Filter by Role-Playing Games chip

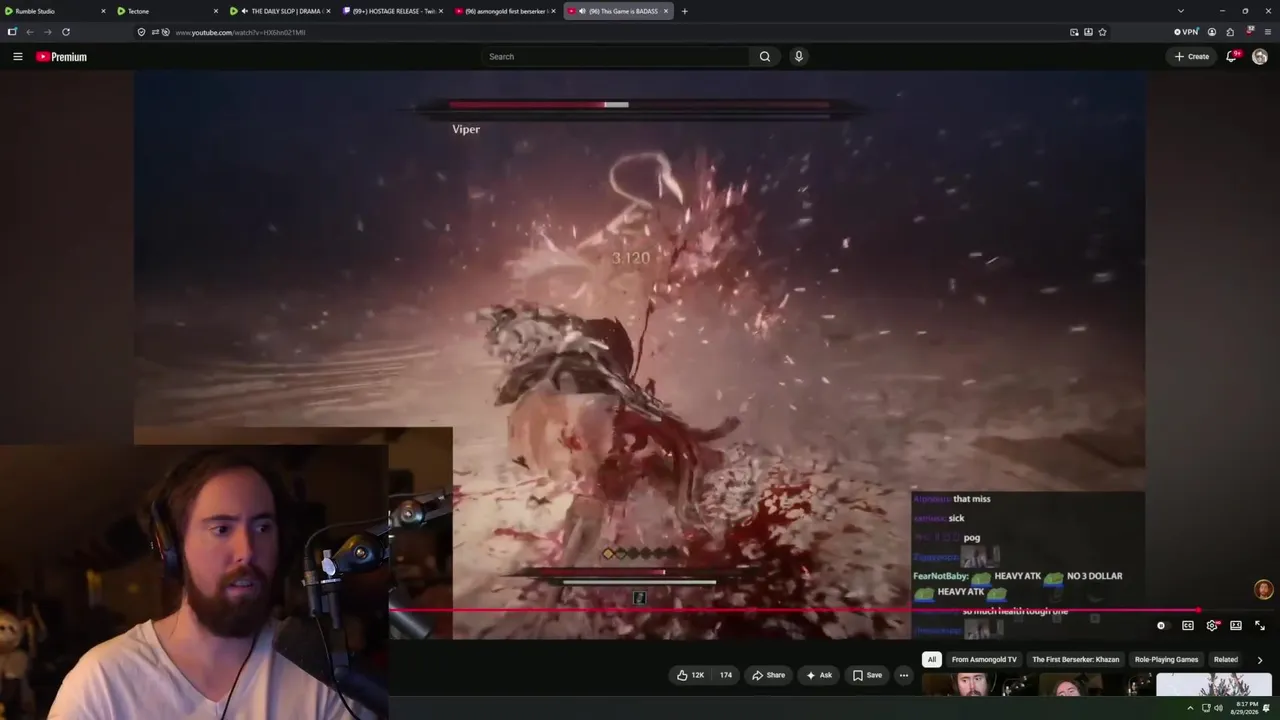(x=1166, y=660)
